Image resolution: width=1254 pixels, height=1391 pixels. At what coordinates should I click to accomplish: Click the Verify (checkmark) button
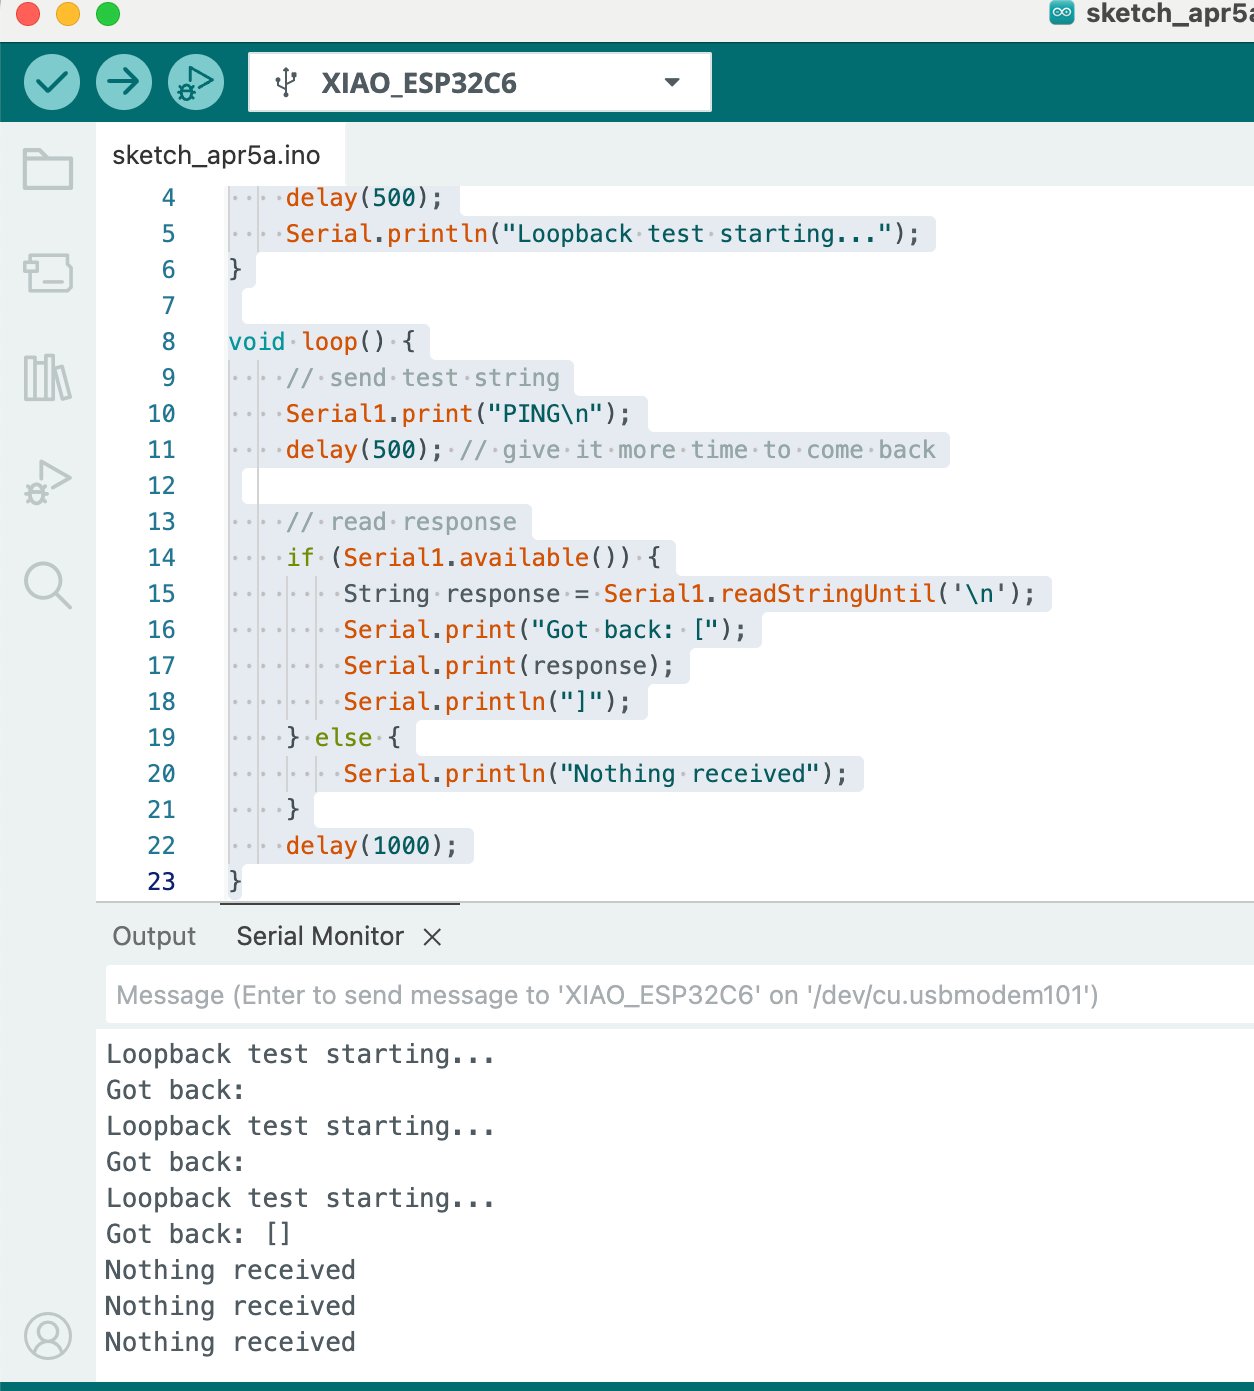[x=52, y=82]
